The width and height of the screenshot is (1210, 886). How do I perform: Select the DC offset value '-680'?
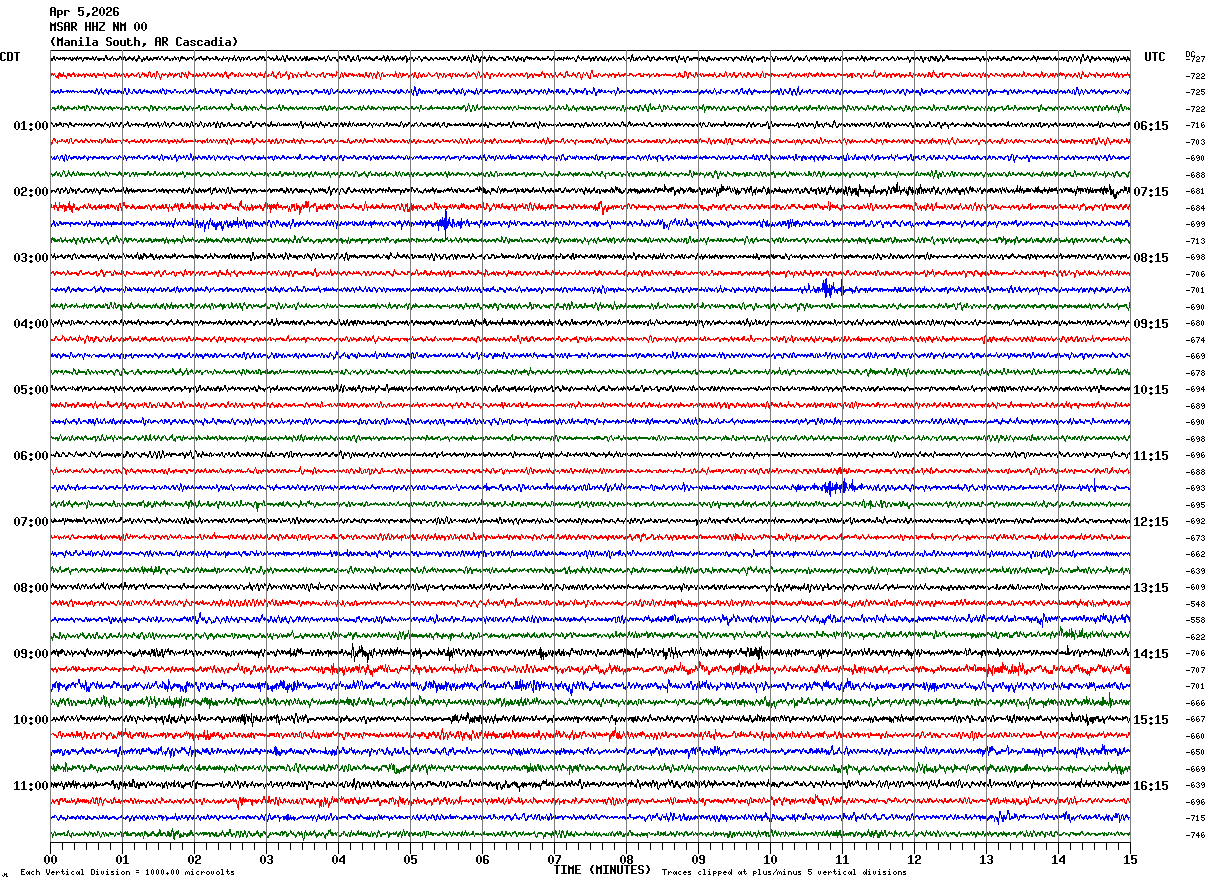[x=1195, y=324]
